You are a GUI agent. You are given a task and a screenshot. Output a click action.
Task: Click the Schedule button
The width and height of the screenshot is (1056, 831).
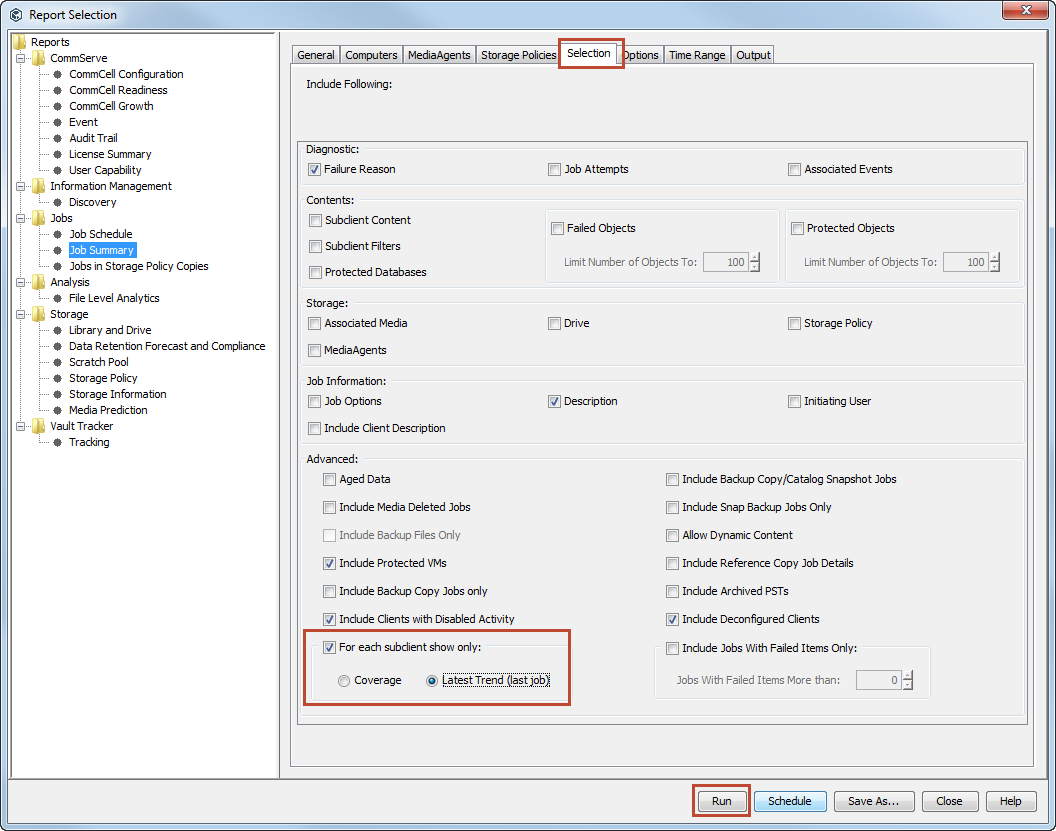point(789,801)
